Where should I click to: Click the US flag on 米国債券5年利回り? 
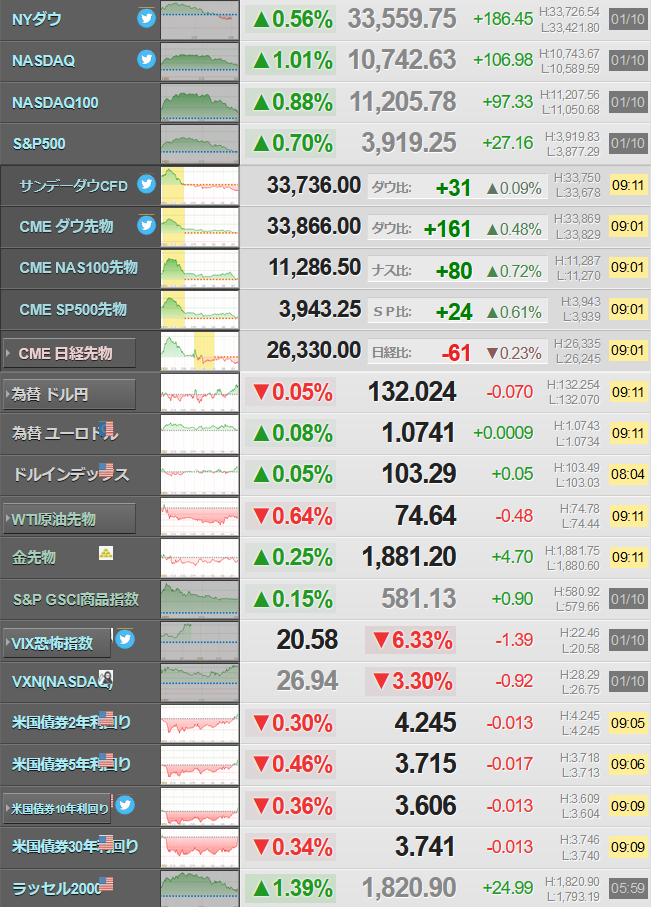tap(106, 760)
